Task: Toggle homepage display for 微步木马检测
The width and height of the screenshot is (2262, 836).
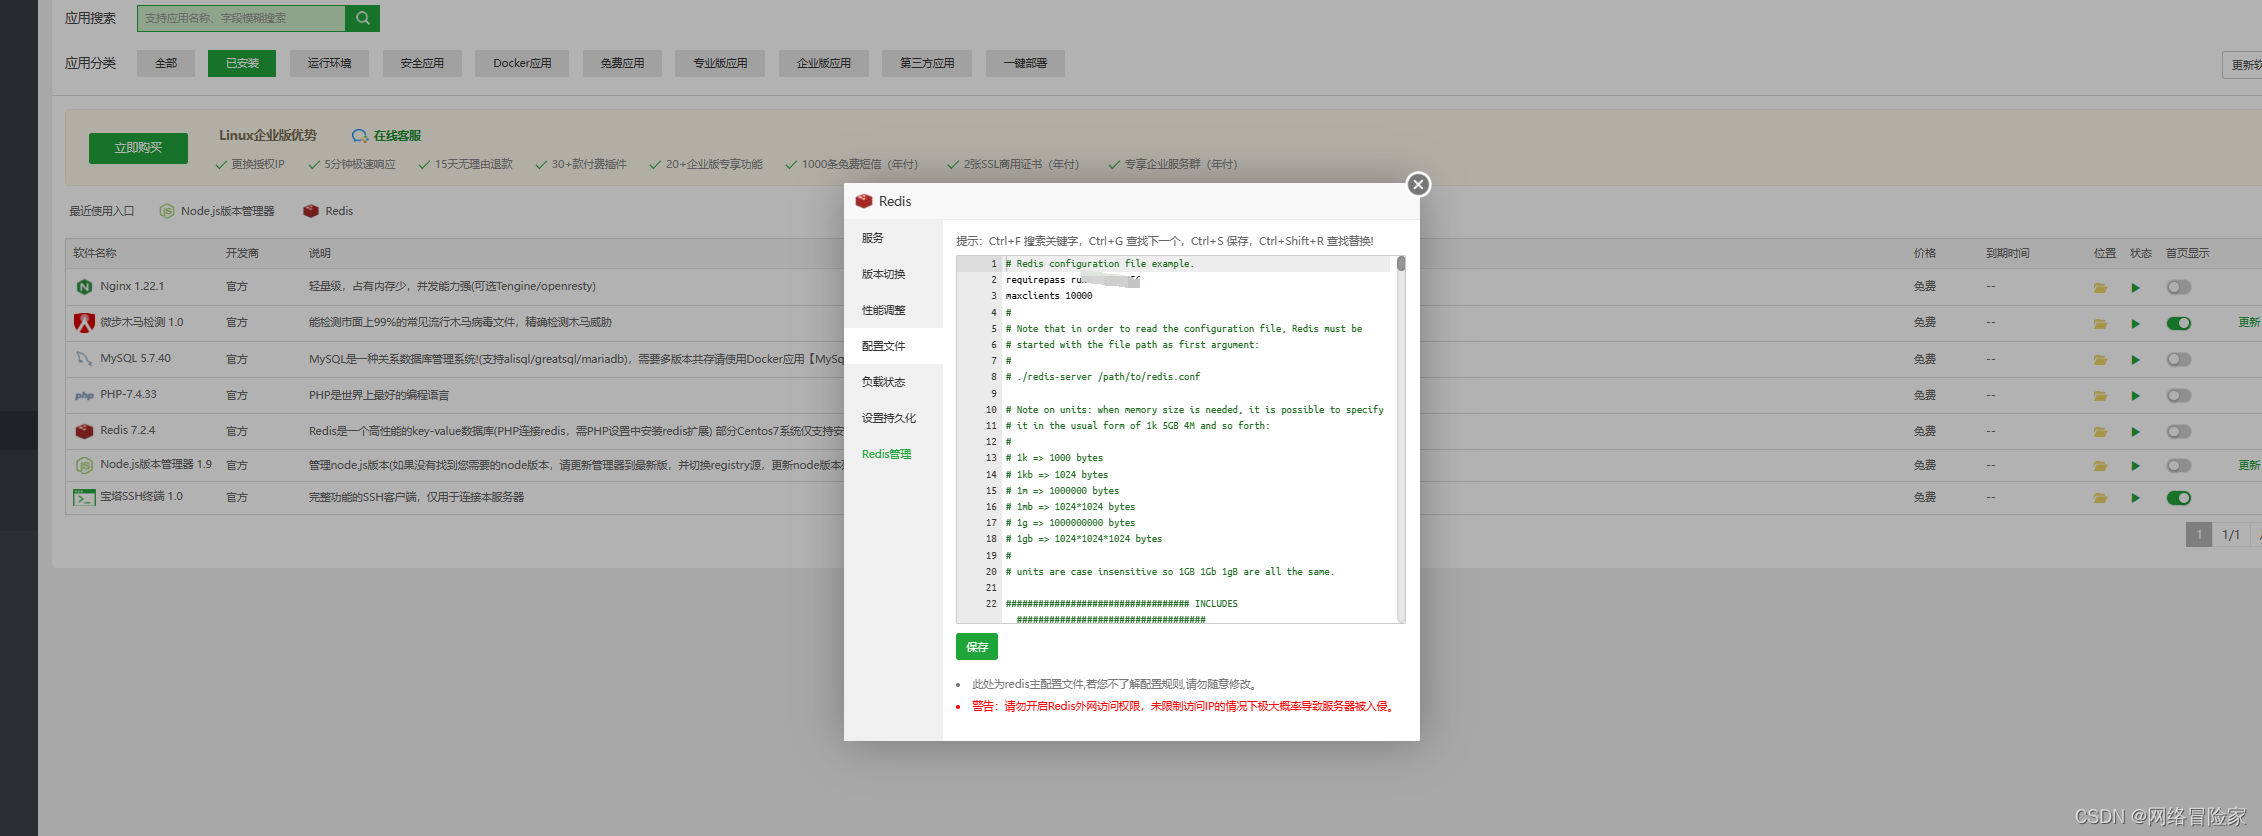Action: (x=2179, y=323)
